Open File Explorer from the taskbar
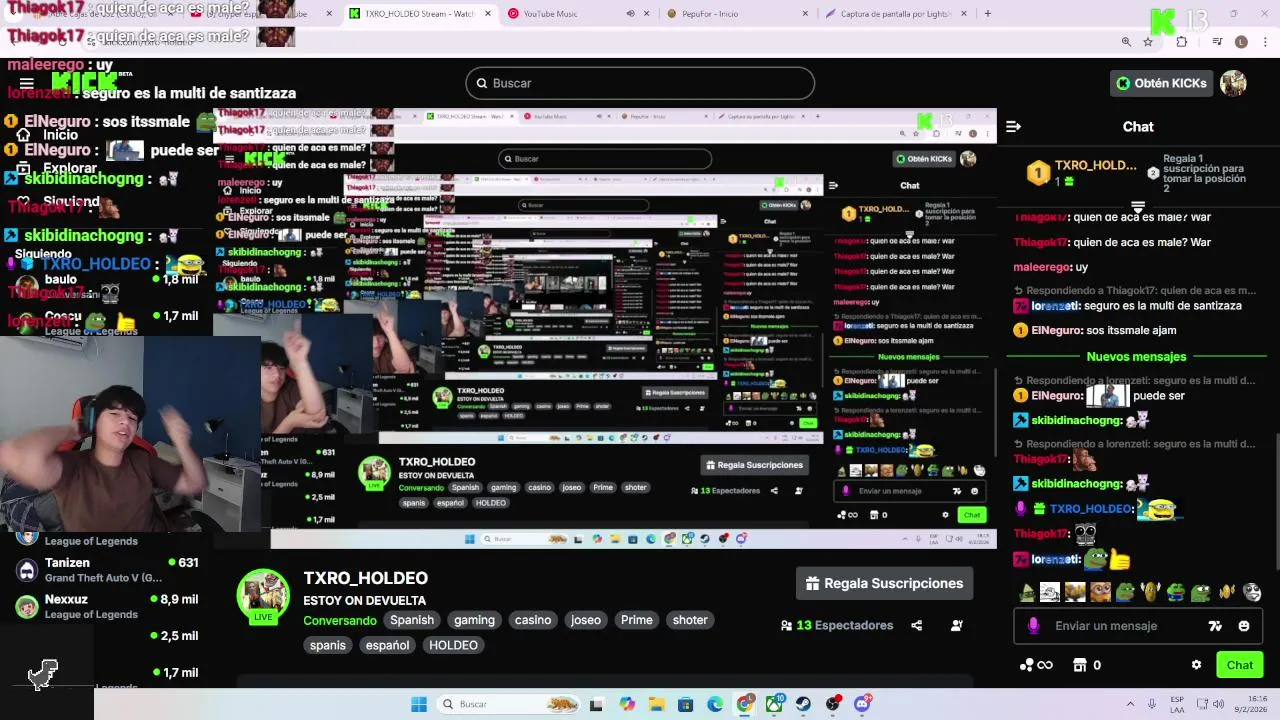Screen dimensions: 1280x720 point(656,704)
